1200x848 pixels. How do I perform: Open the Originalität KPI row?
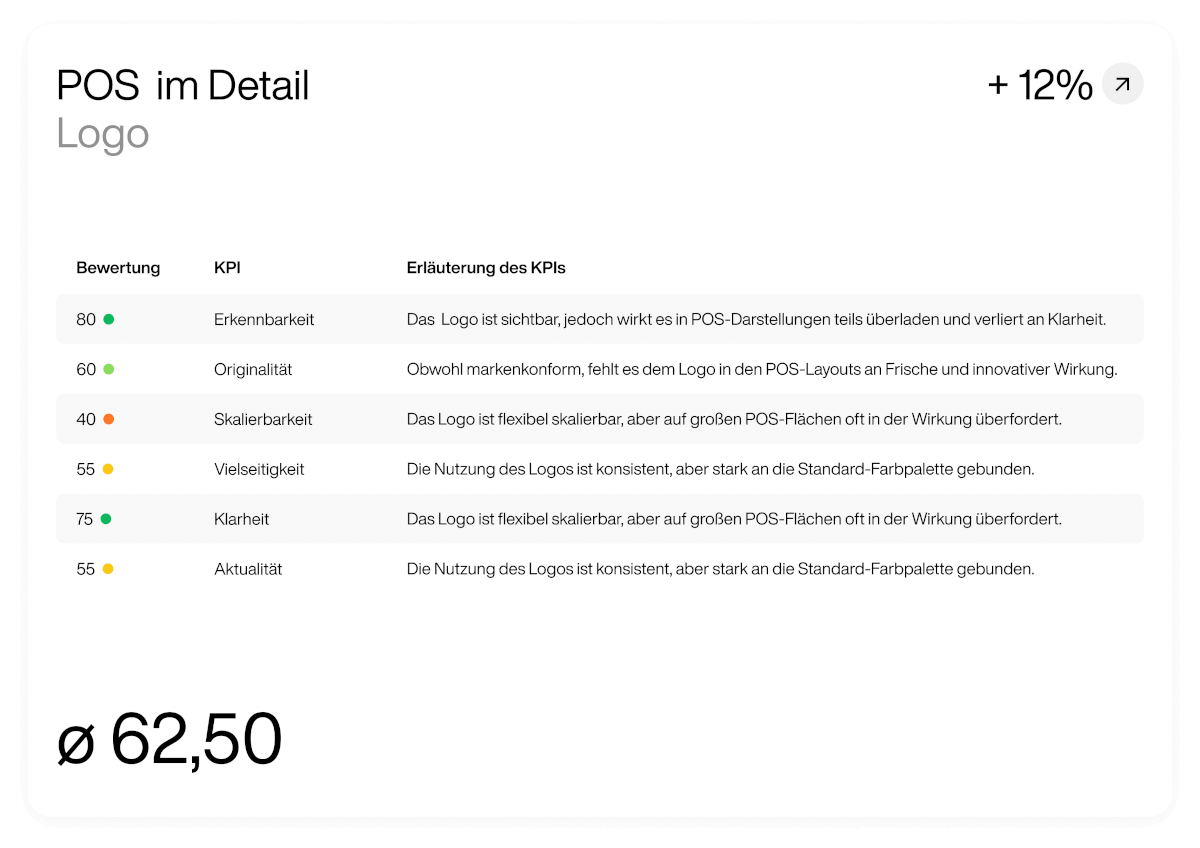click(600, 369)
